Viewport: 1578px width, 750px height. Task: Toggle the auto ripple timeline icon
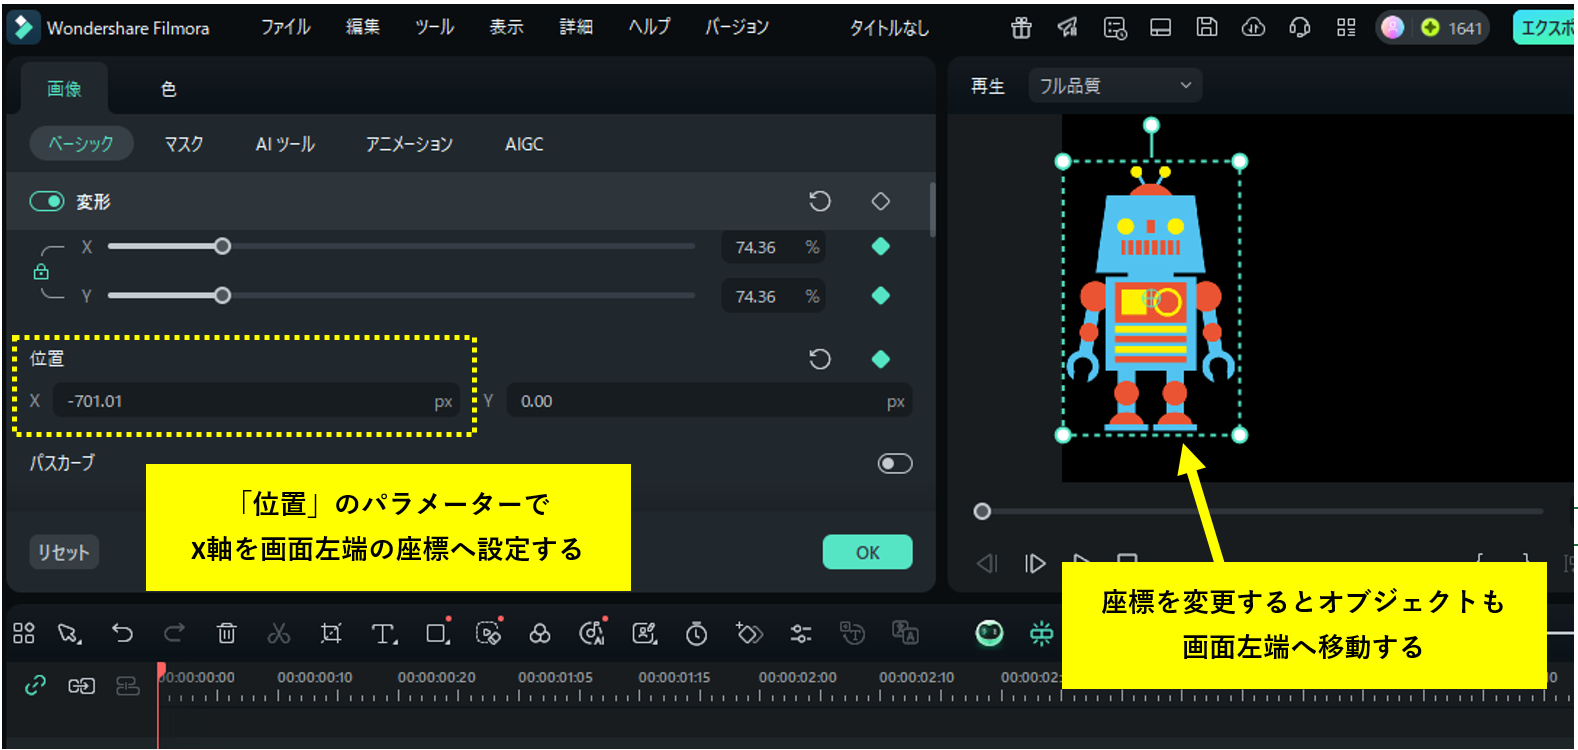tap(81, 685)
